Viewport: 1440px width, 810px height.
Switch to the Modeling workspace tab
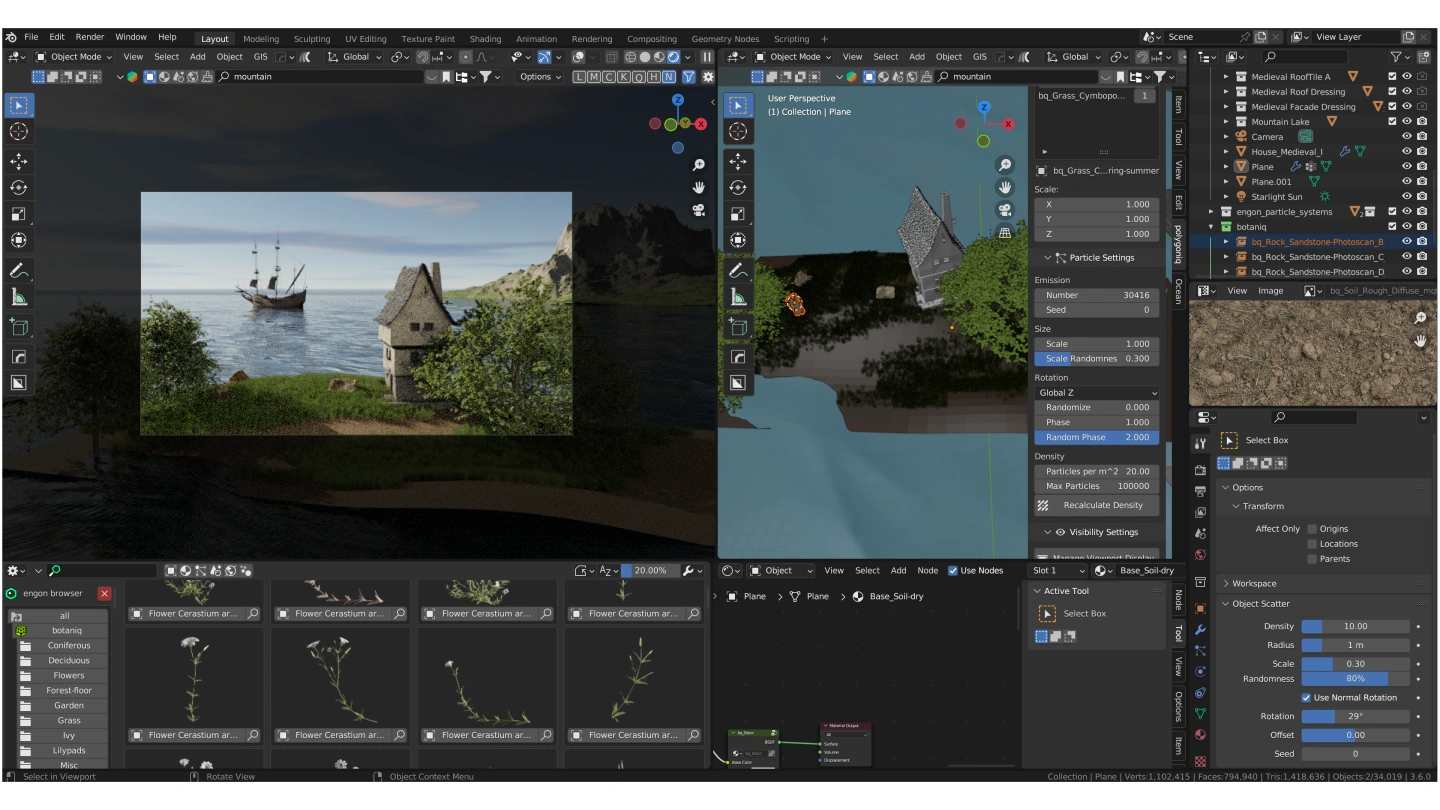click(x=261, y=39)
